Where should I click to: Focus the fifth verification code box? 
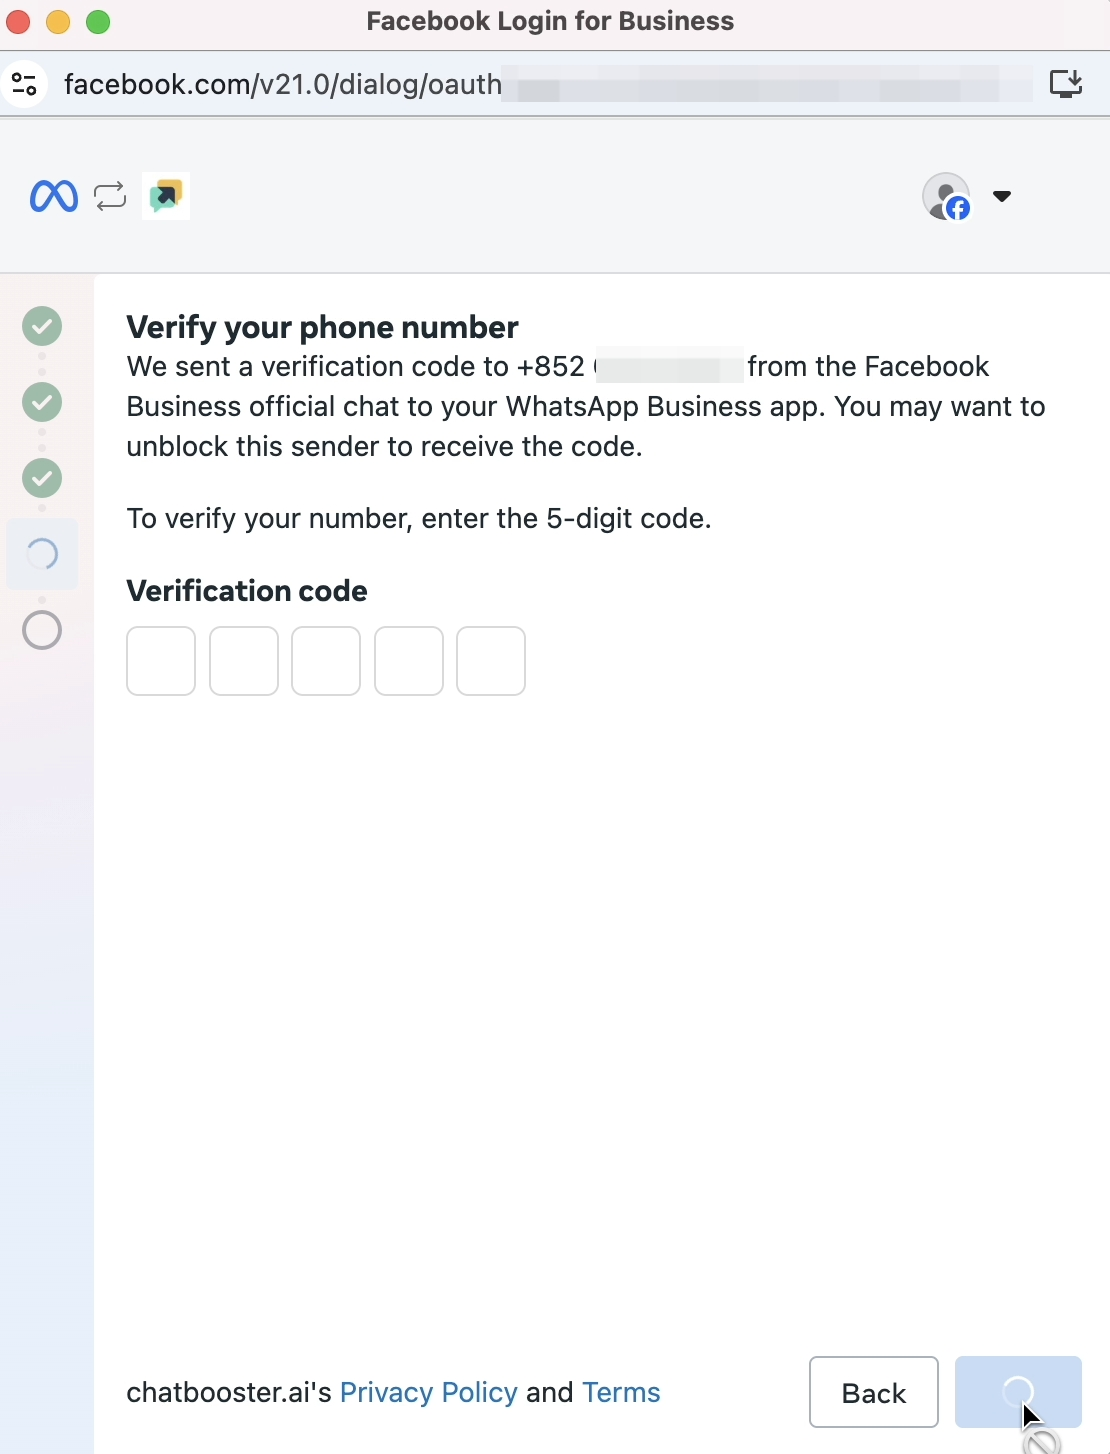tap(491, 661)
